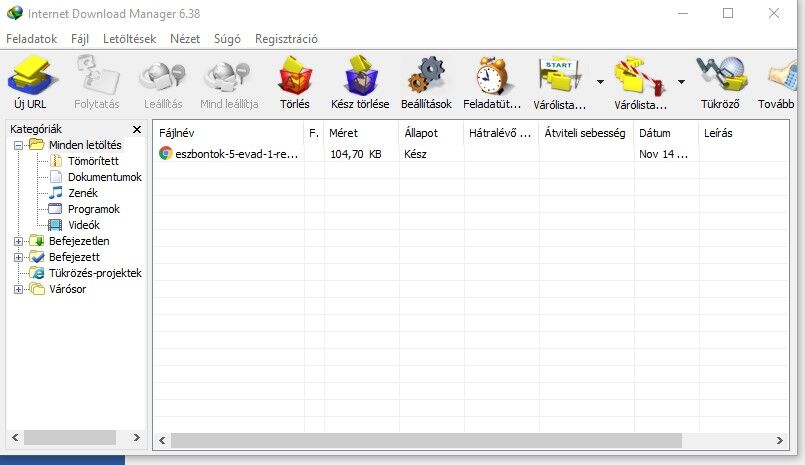Screen dimensions: 805x465
Task: Expand the Befejezett tree node
Action: pyautogui.click(x=18, y=257)
